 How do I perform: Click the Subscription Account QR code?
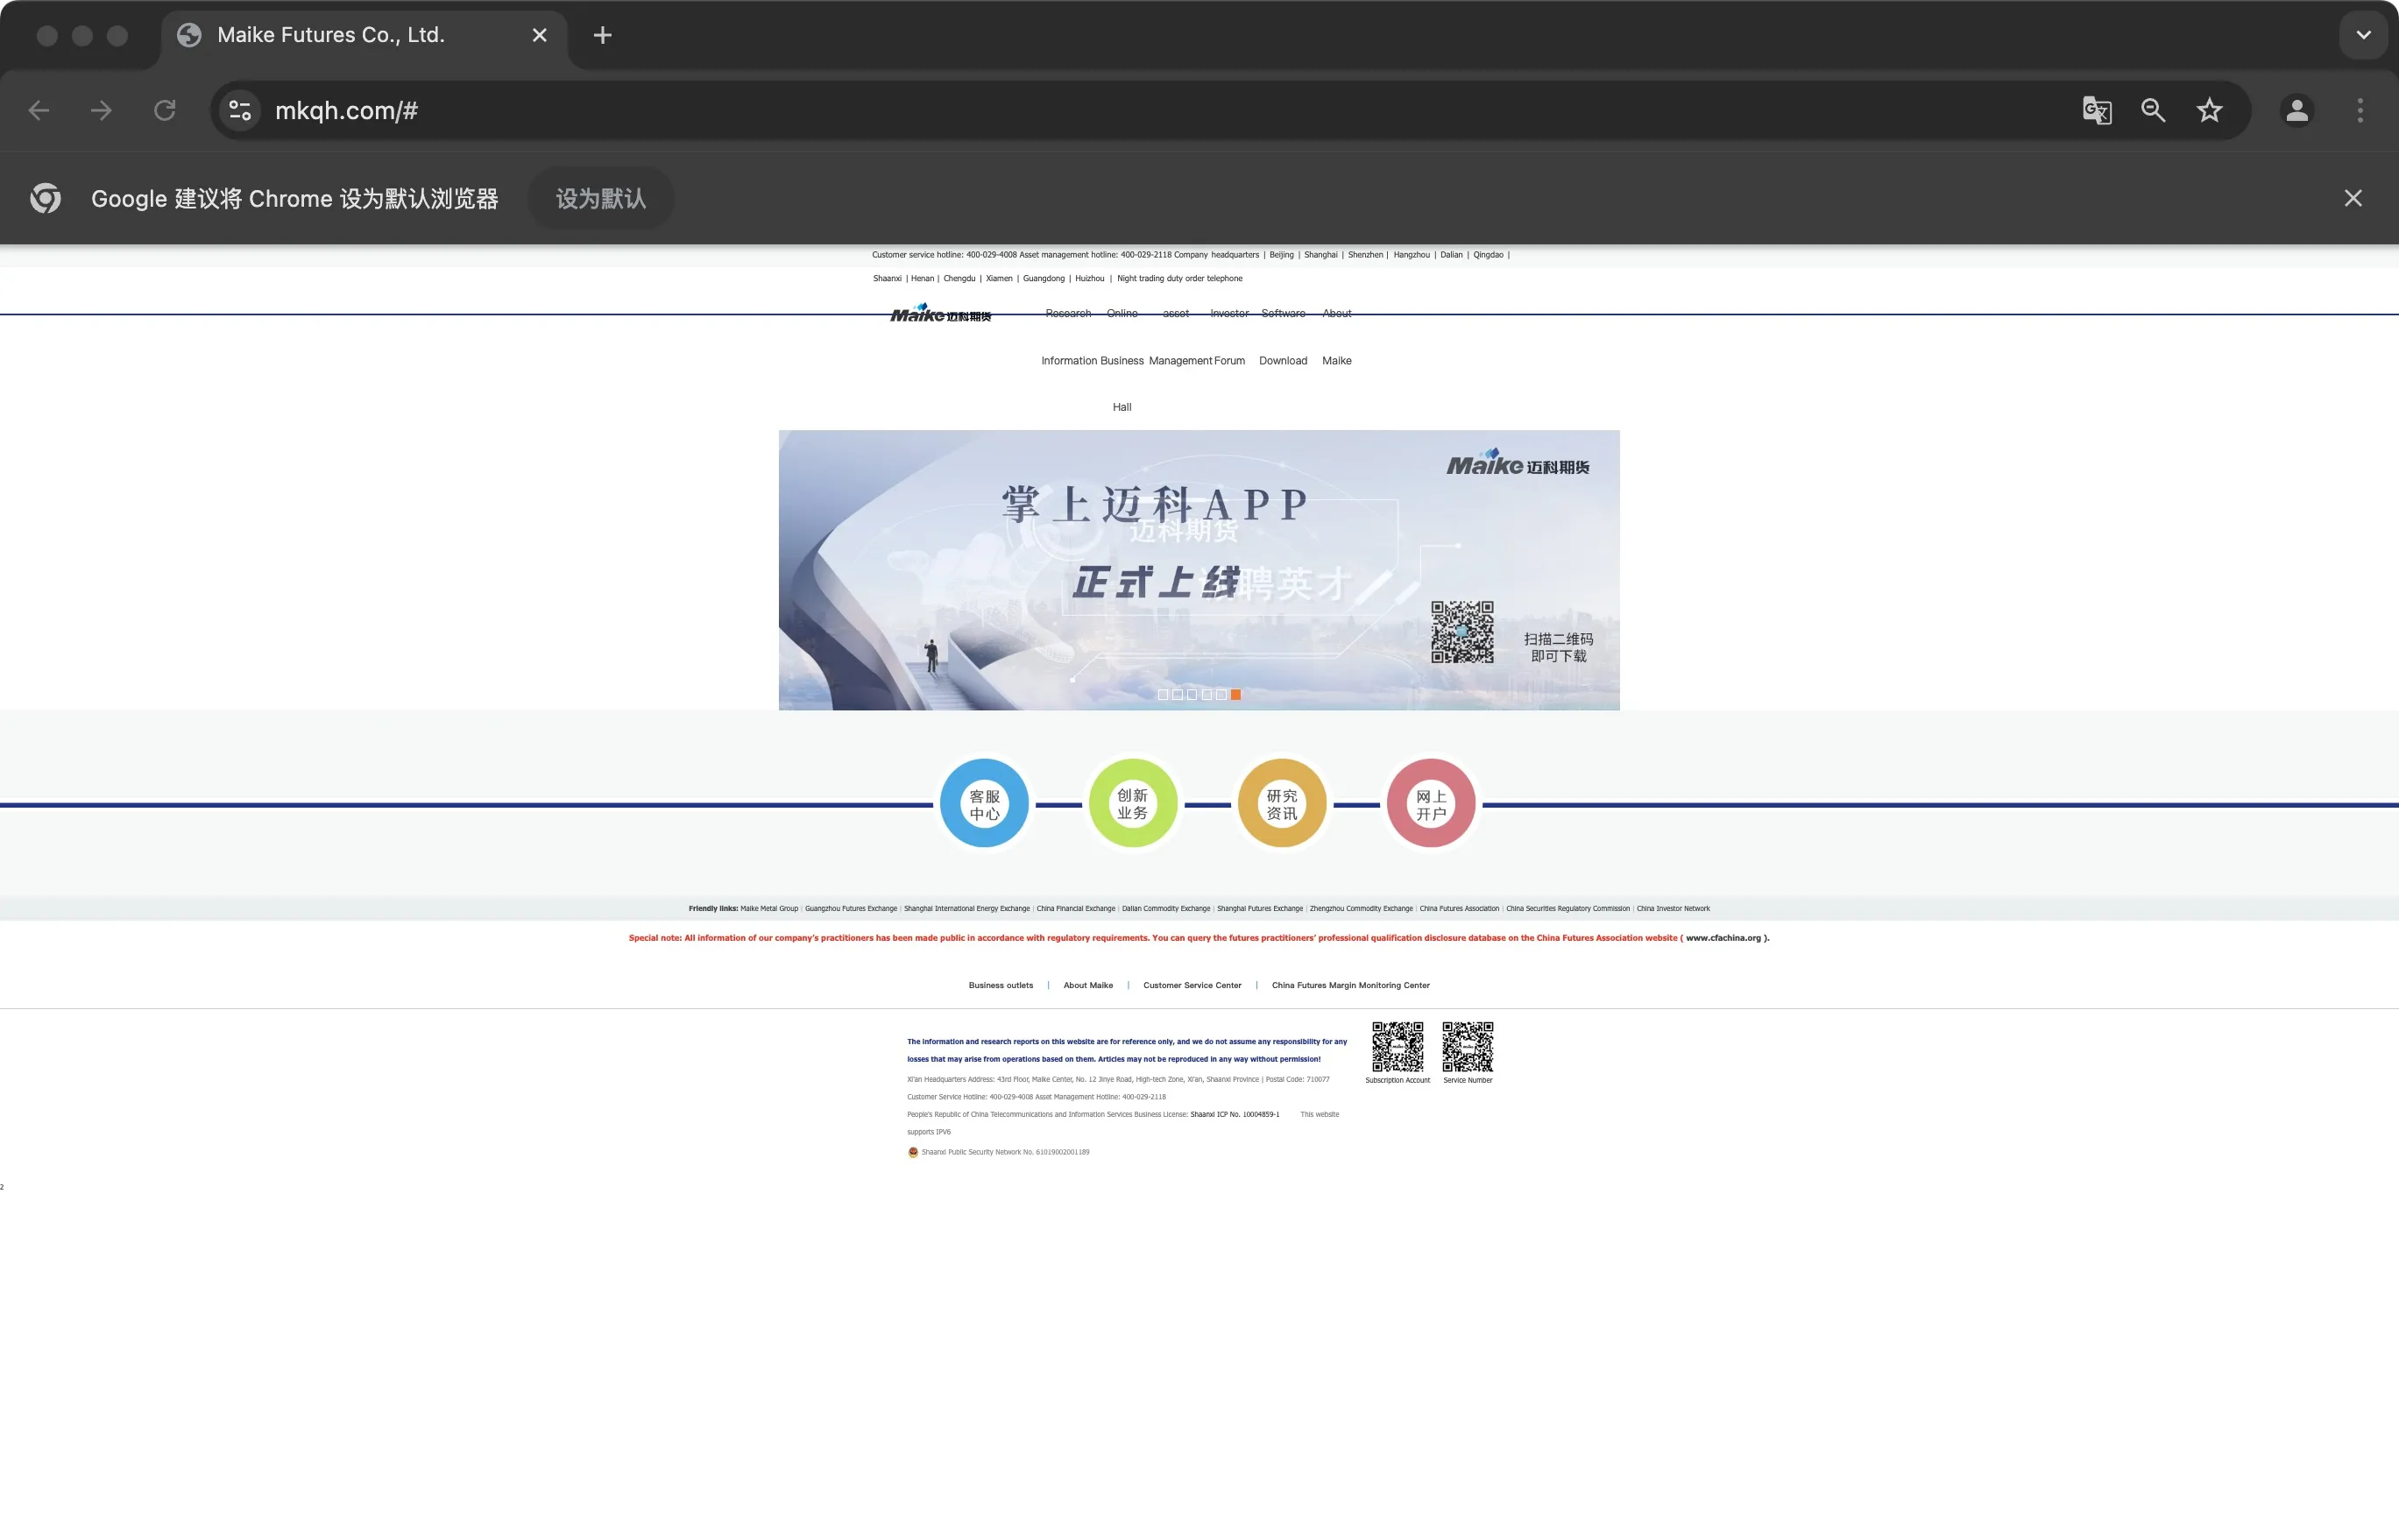[1397, 1047]
